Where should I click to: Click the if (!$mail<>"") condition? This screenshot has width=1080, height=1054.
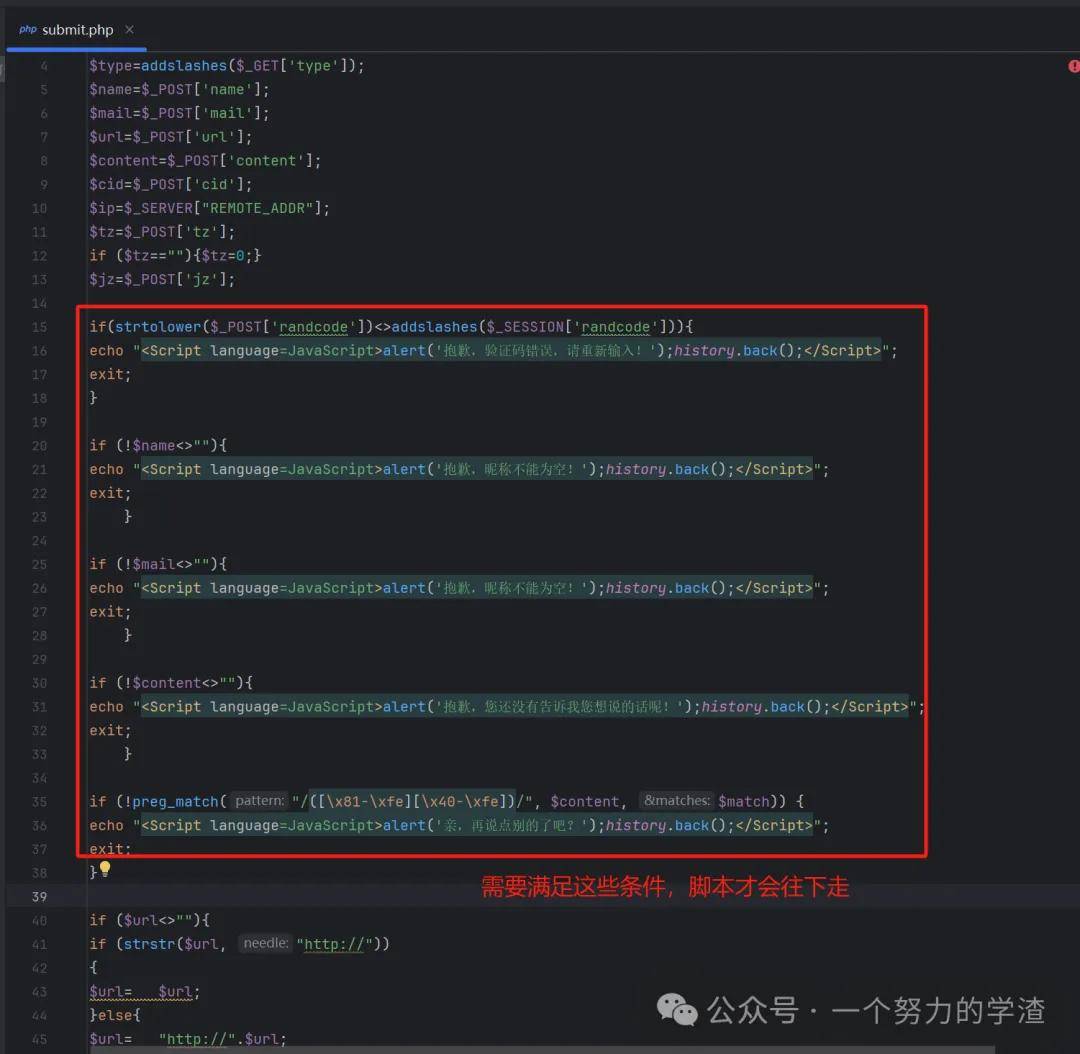[158, 564]
